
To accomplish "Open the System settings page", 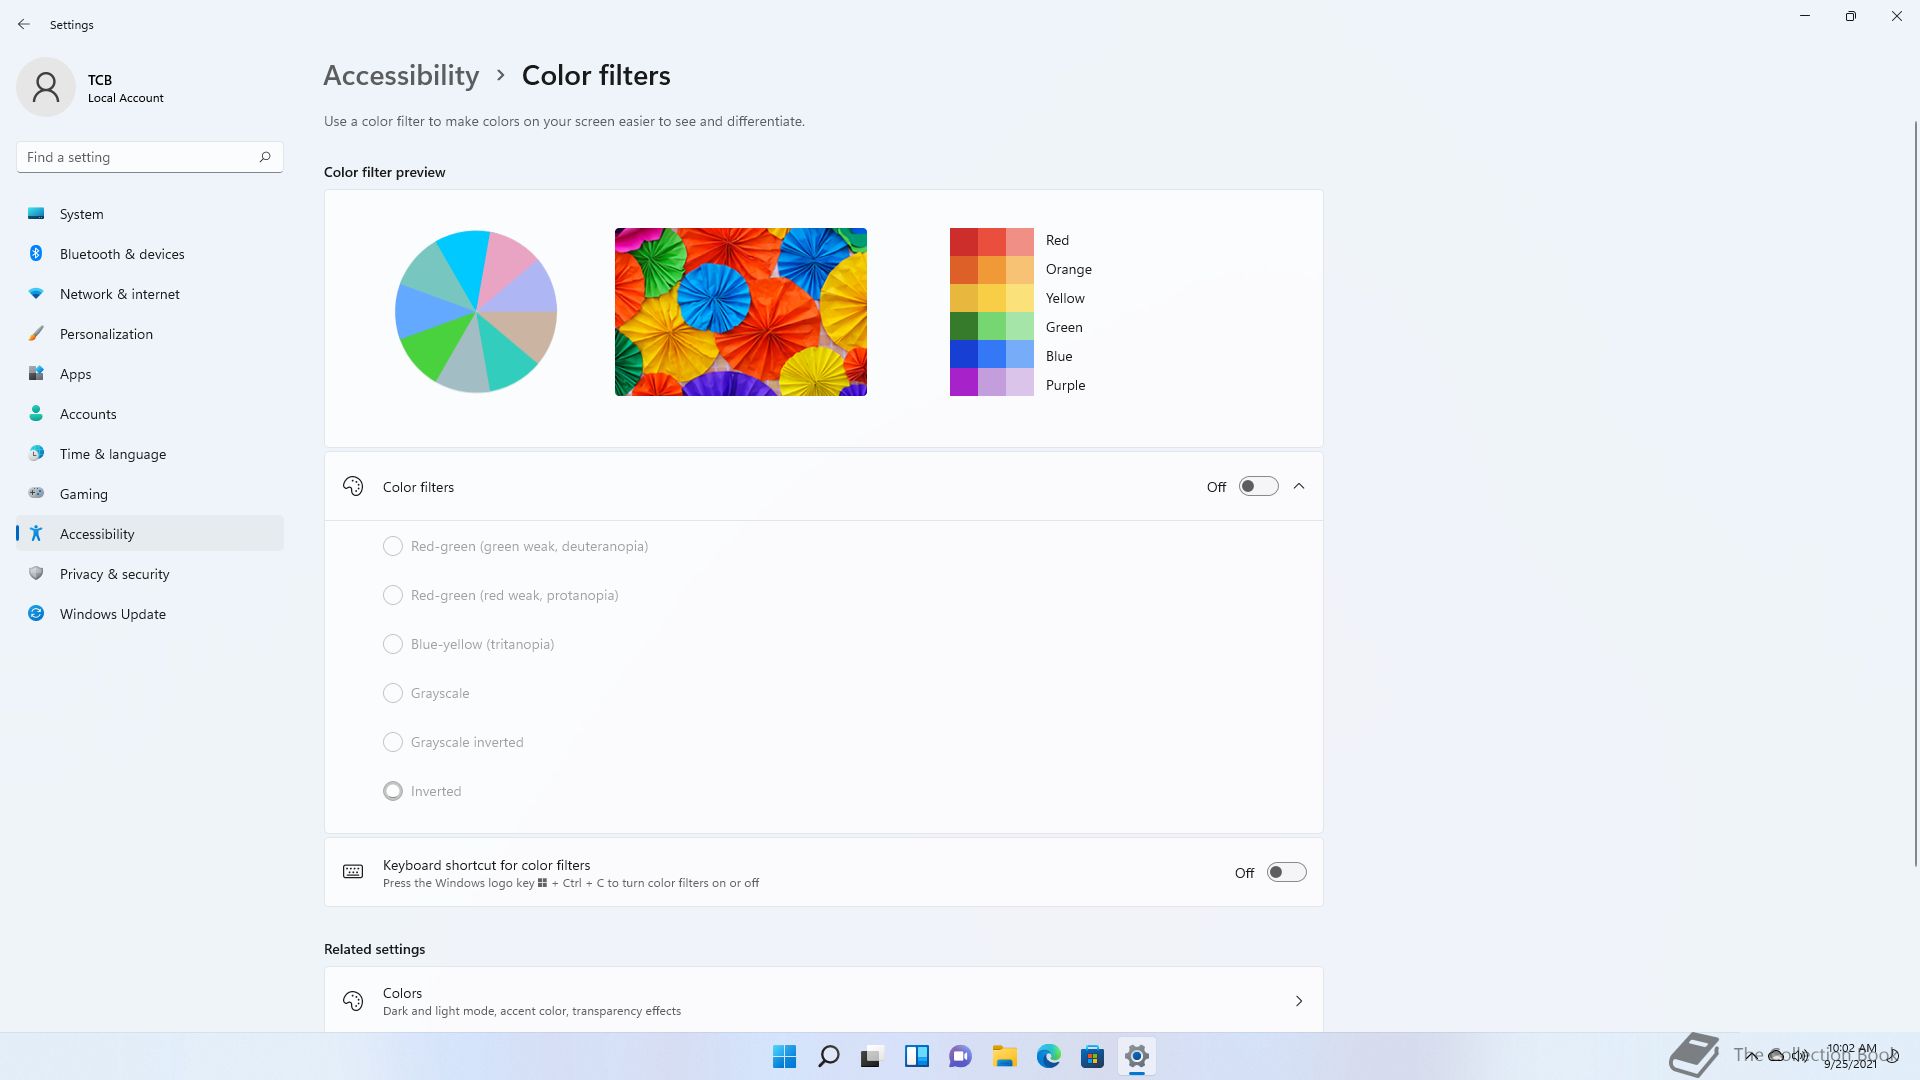I will point(150,213).
